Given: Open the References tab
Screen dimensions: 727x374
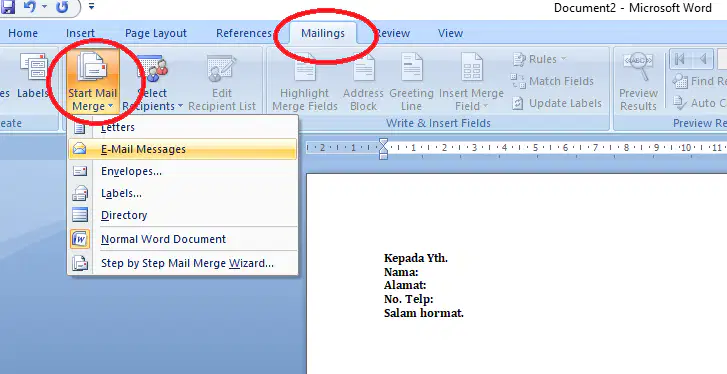Looking at the screenshot, I should [x=243, y=33].
